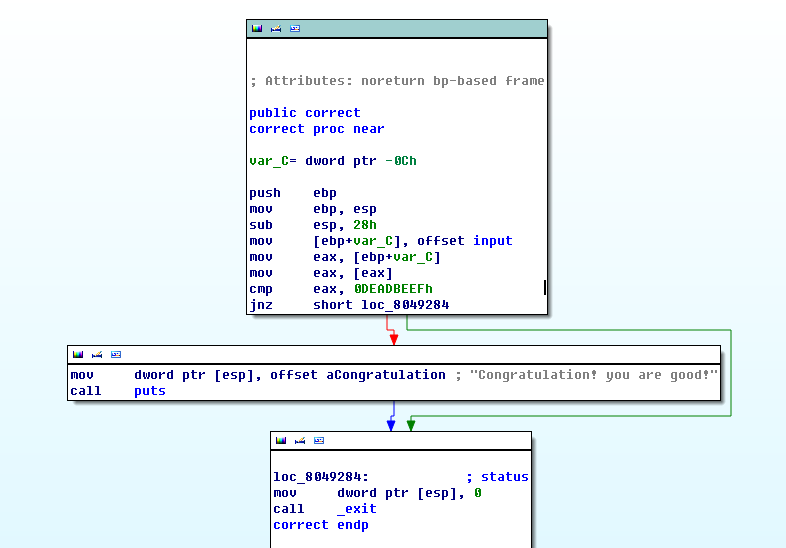
Task: Click the 0DEADBEEFh constant in cmp
Action: [393, 289]
